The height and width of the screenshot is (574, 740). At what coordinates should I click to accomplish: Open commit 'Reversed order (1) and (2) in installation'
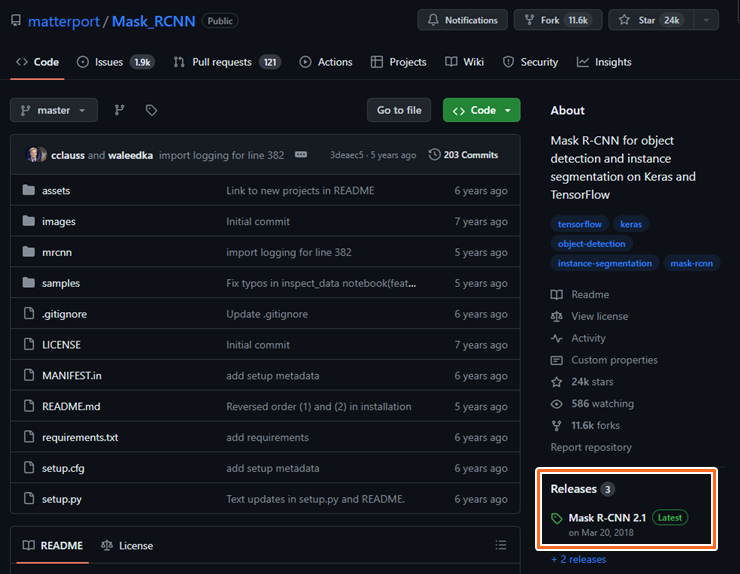click(319, 406)
